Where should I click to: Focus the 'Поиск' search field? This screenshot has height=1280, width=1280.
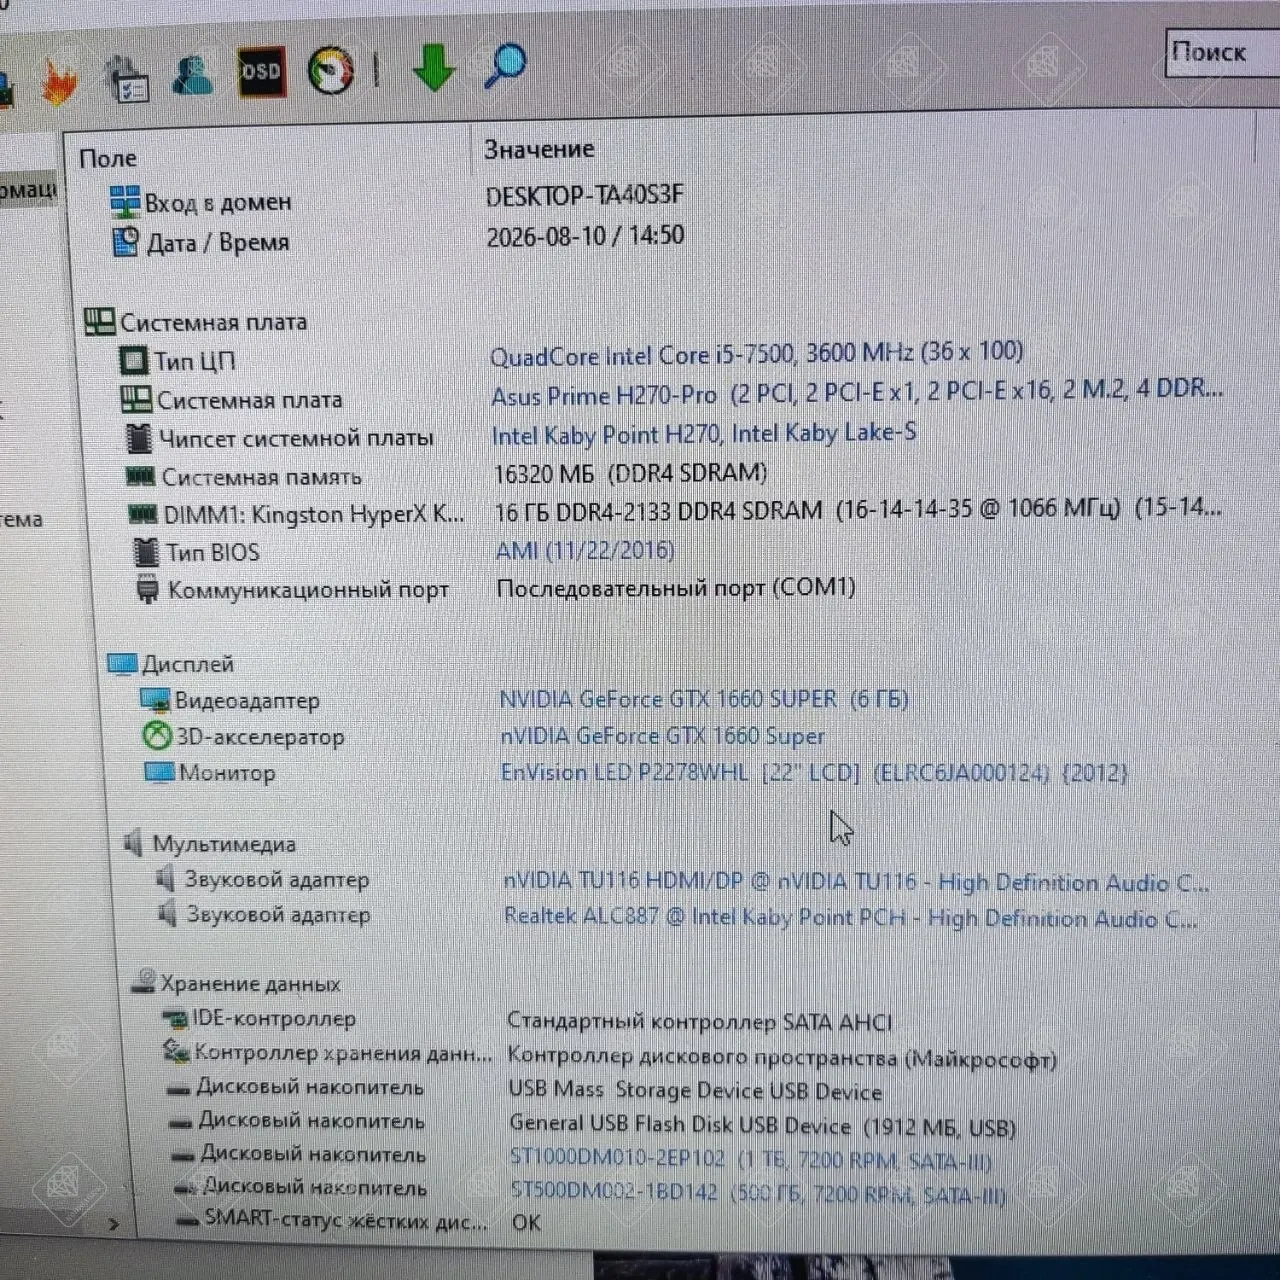click(1222, 52)
